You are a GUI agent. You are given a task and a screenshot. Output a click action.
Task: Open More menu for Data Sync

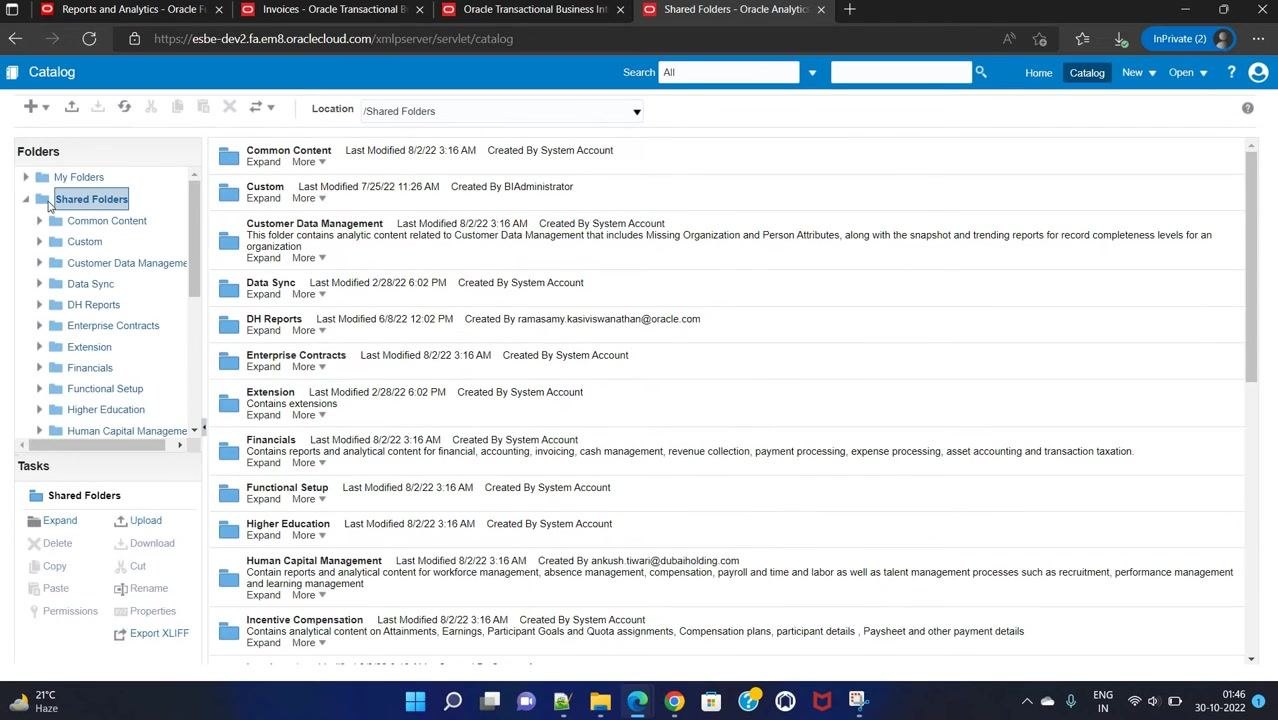click(309, 295)
